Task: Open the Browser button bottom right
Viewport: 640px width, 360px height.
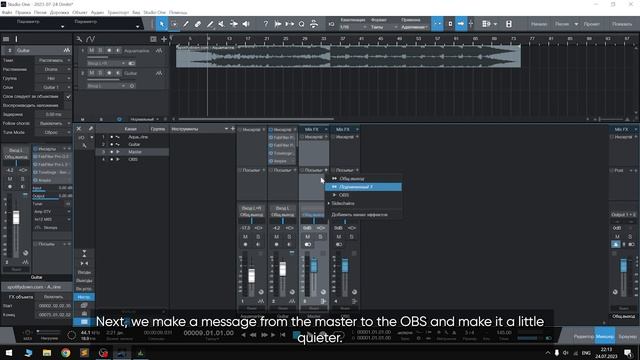Action: [627, 336]
